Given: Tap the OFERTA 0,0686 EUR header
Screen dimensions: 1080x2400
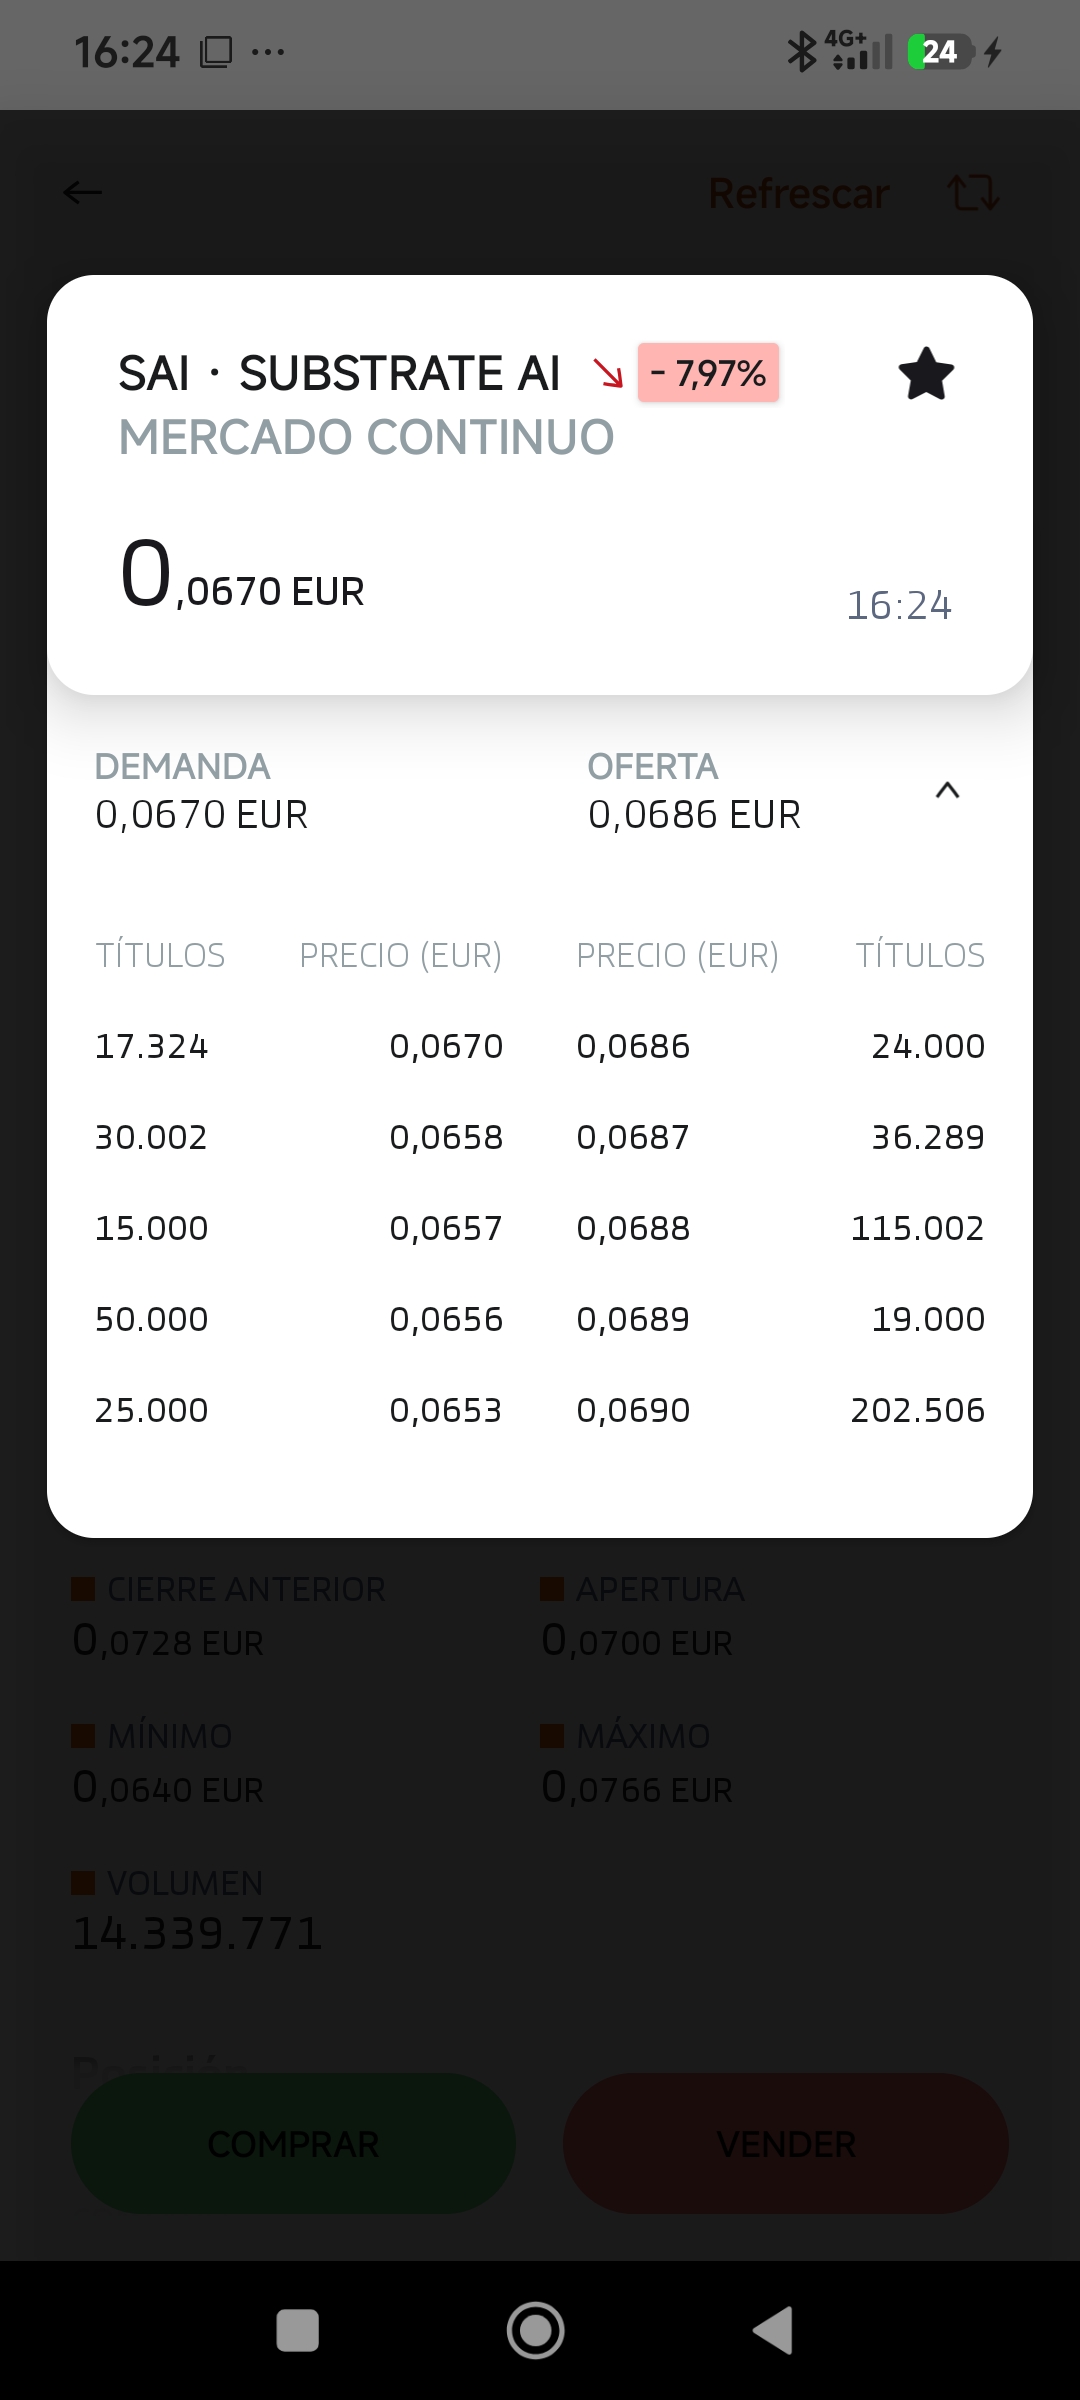Looking at the screenshot, I should (x=694, y=791).
